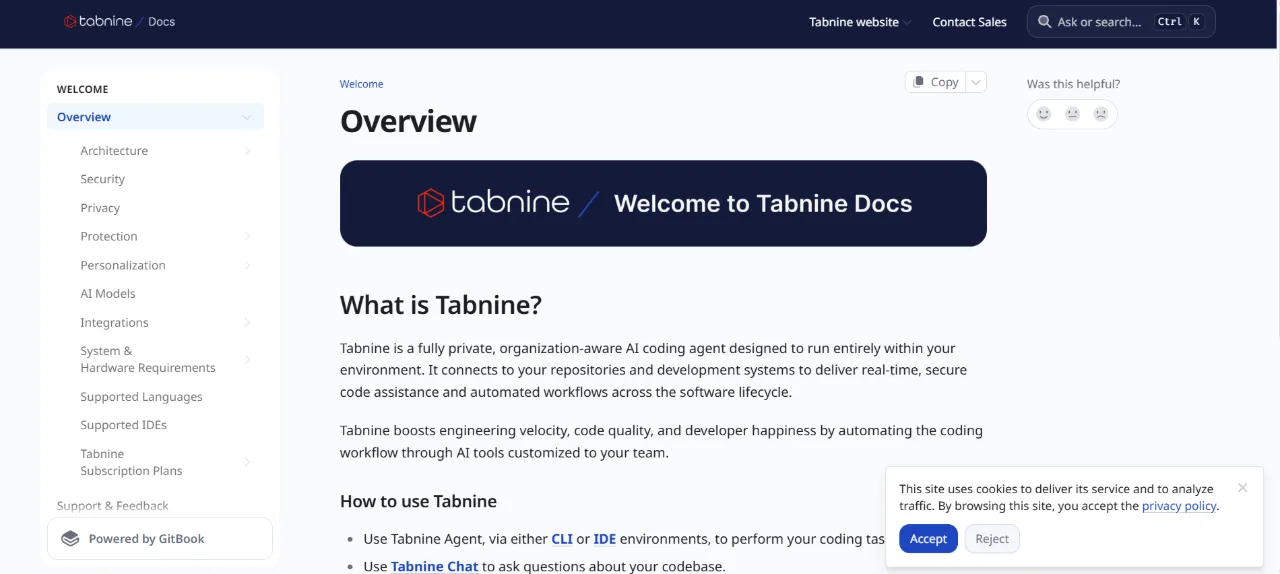Expand the Protection sidebar section
The height and width of the screenshot is (574, 1280).
pos(247,237)
